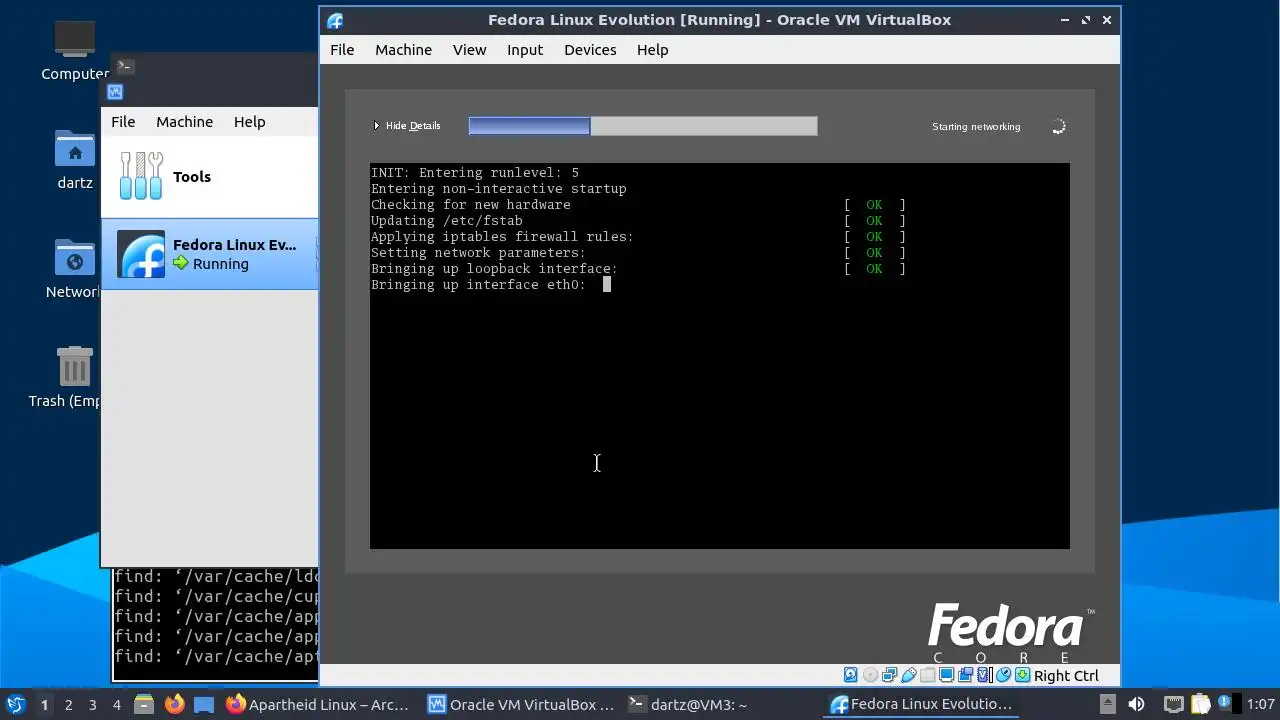Click the recording status icon in VM bar

(965, 675)
